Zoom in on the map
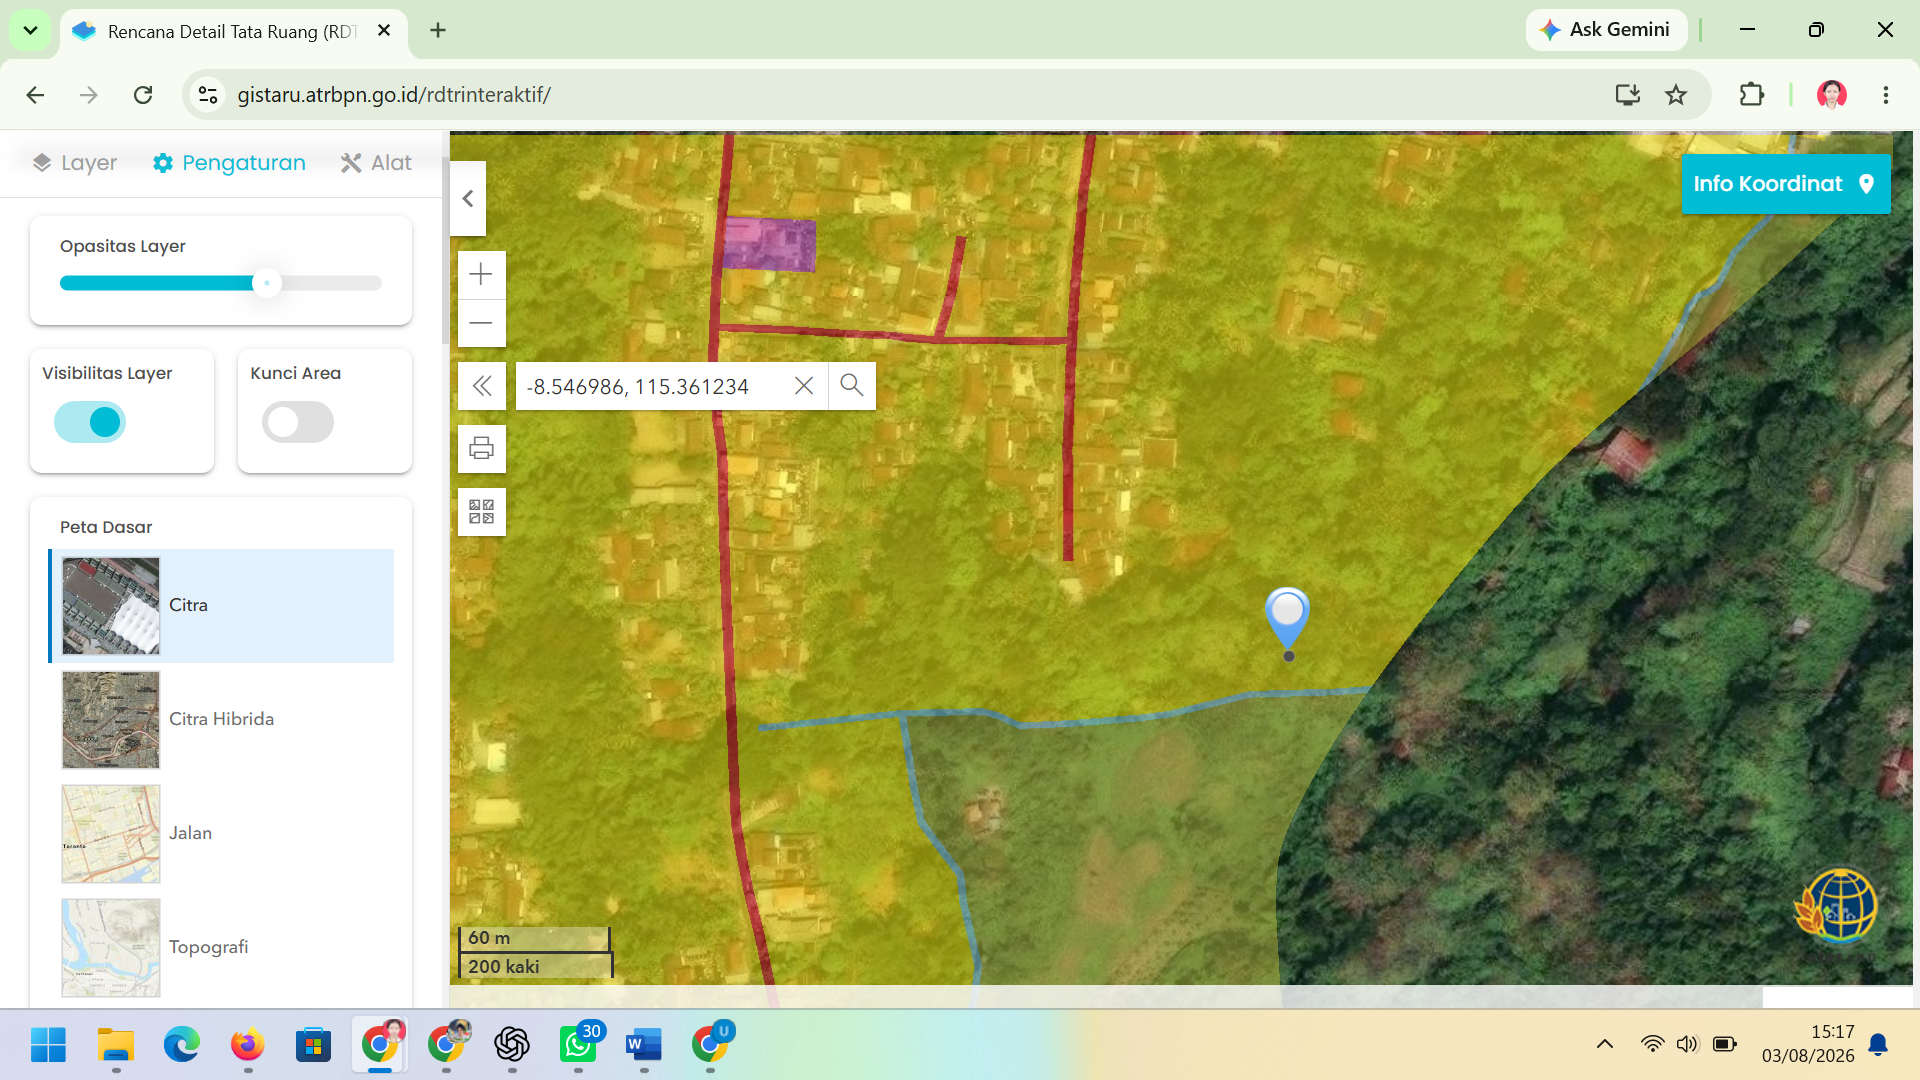 481,274
